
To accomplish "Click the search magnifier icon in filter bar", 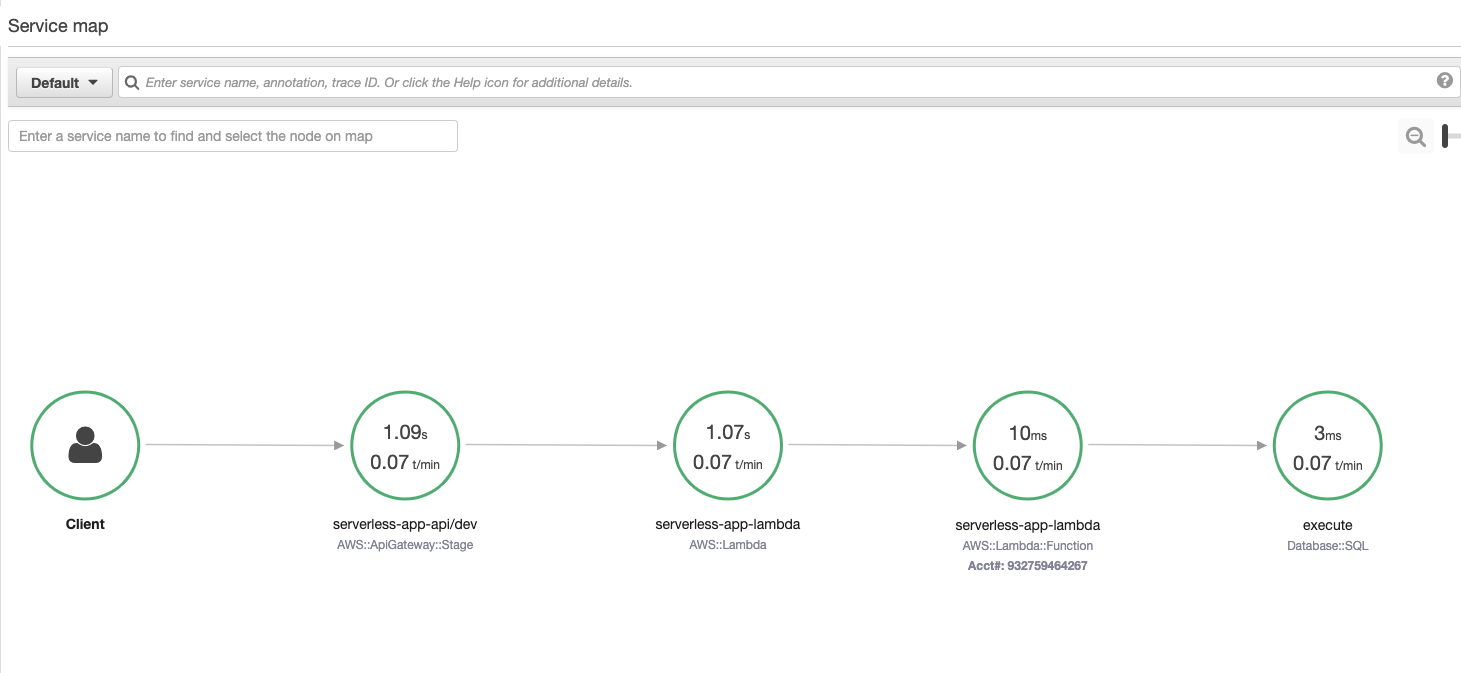I will click(x=131, y=82).
